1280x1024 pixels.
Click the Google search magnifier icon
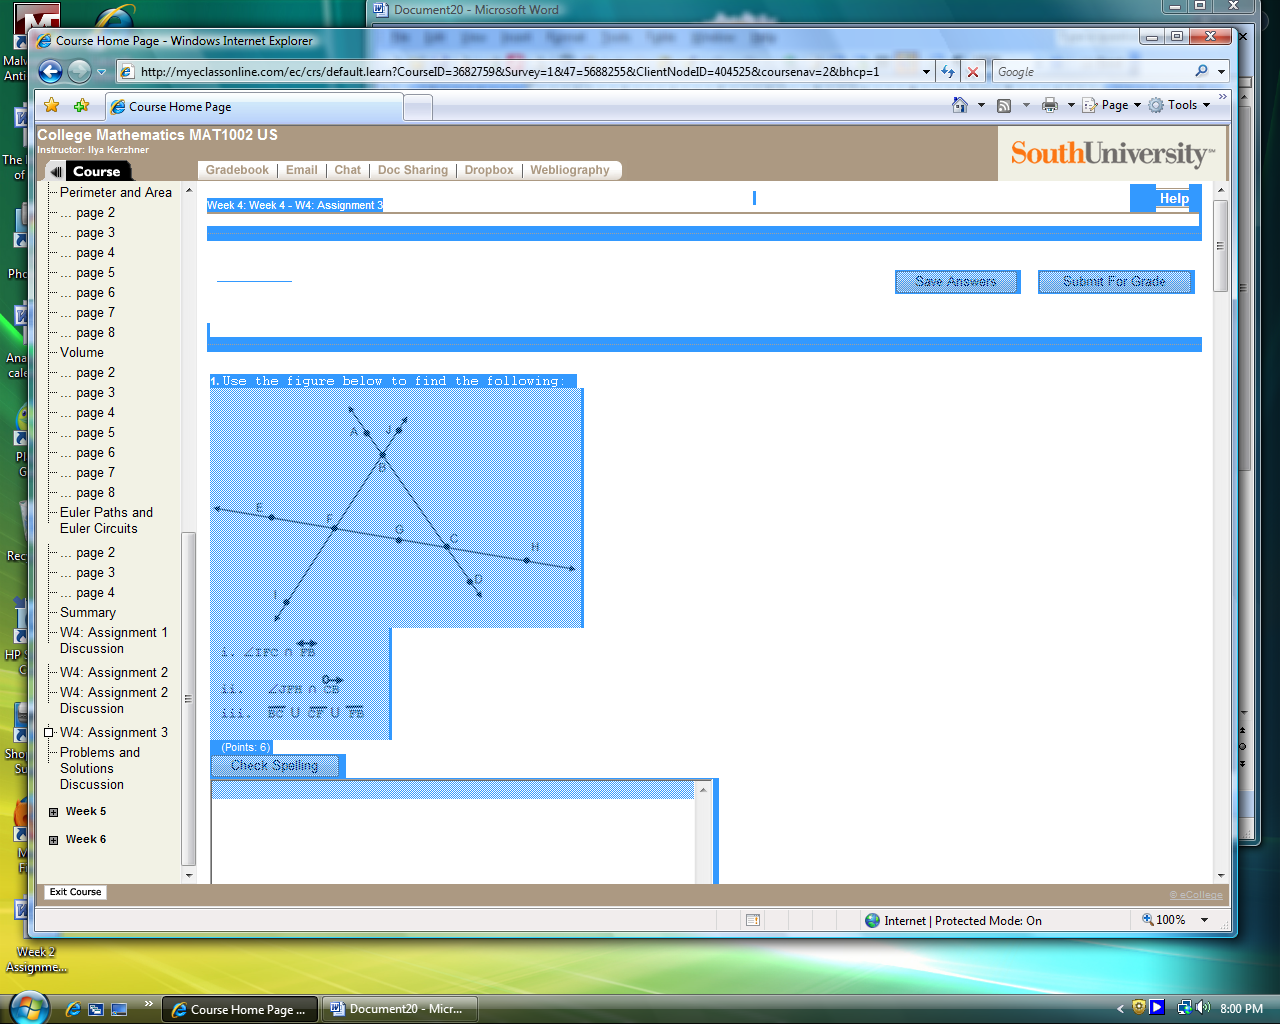[x=1201, y=72]
